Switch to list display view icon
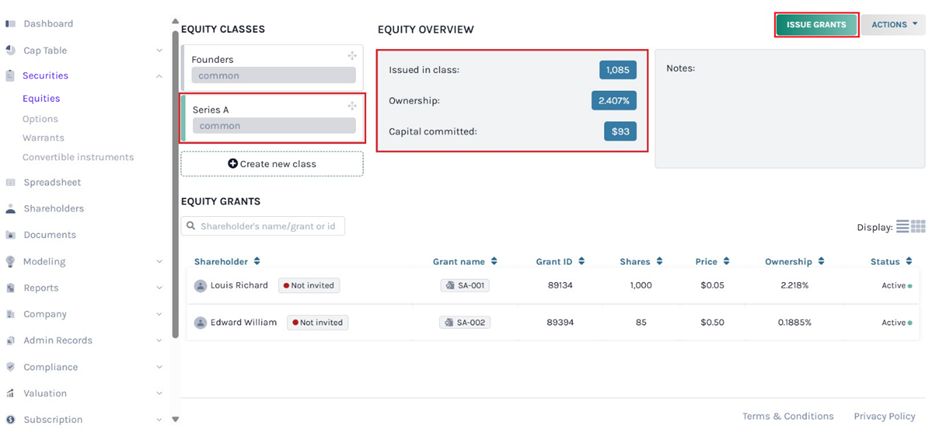Screen dimensions: 939x433 click(902, 226)
